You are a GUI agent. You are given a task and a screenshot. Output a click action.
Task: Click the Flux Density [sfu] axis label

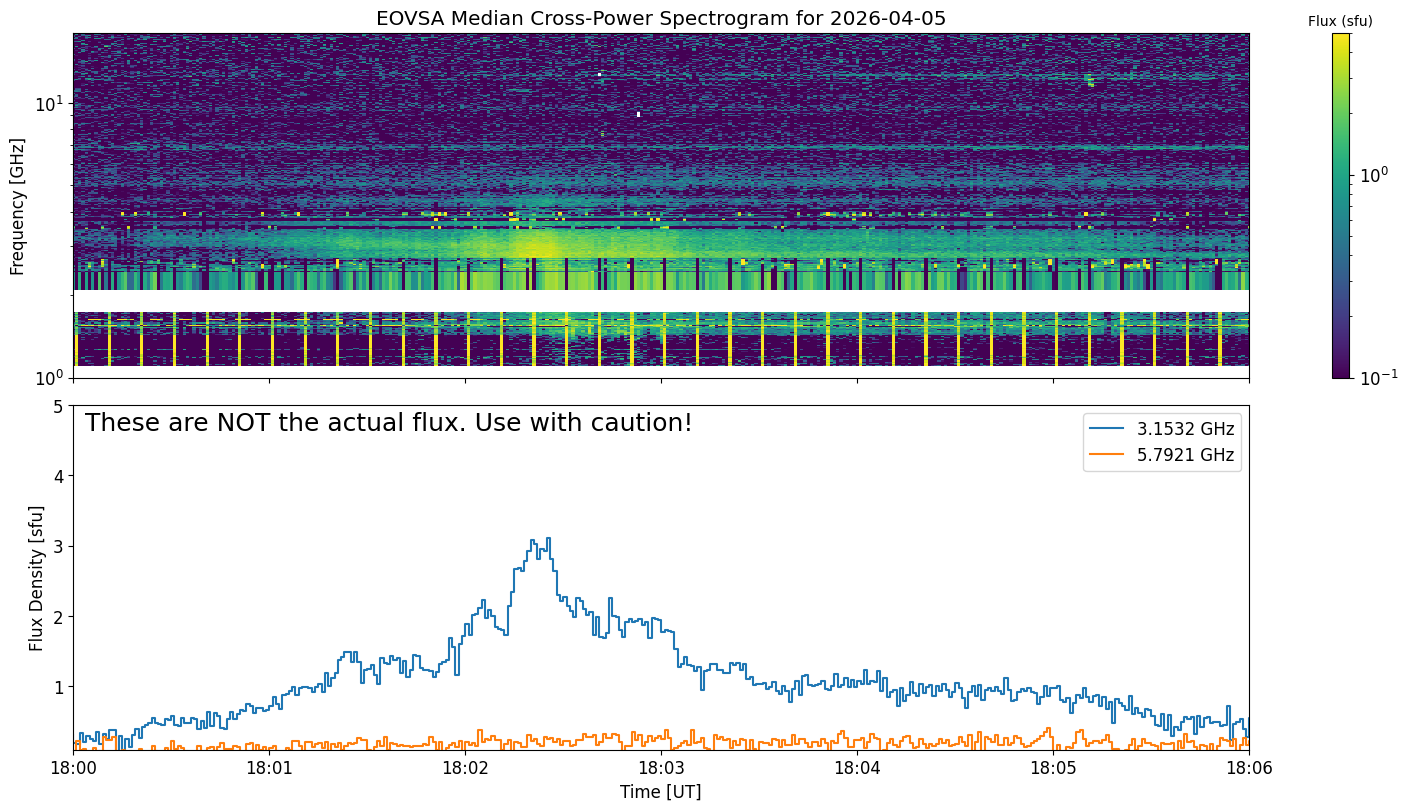(37, 578)
